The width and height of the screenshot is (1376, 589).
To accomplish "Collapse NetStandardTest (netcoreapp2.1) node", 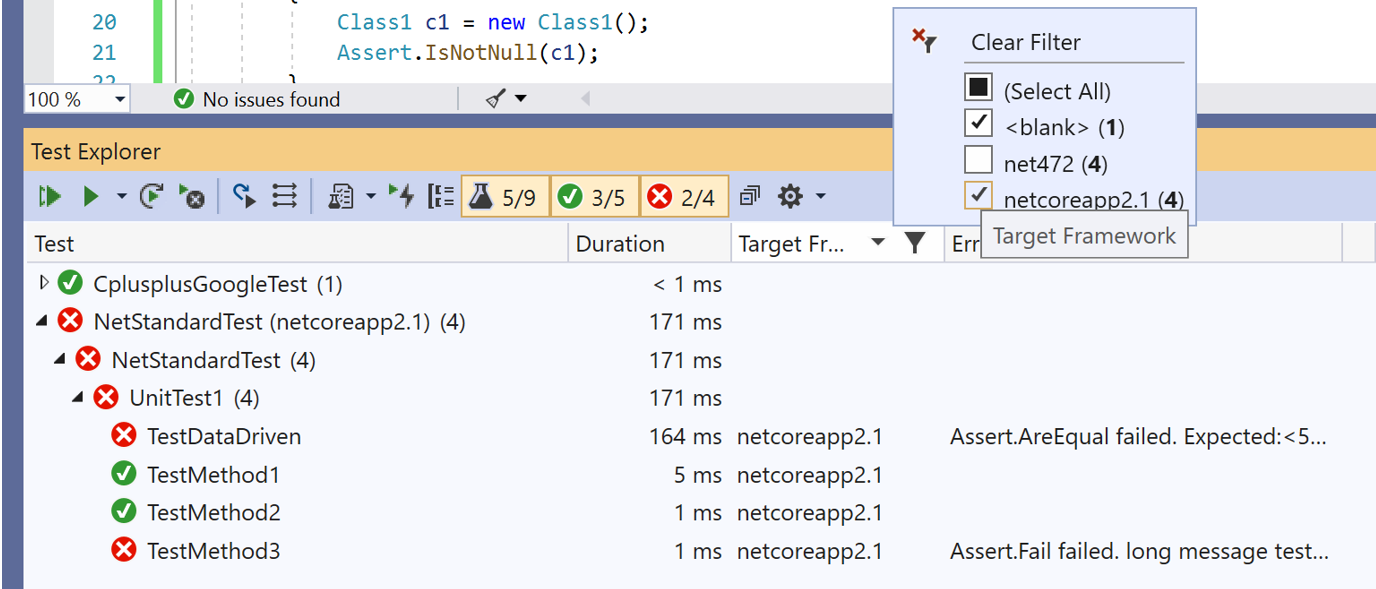I will (x=42, y=322).
